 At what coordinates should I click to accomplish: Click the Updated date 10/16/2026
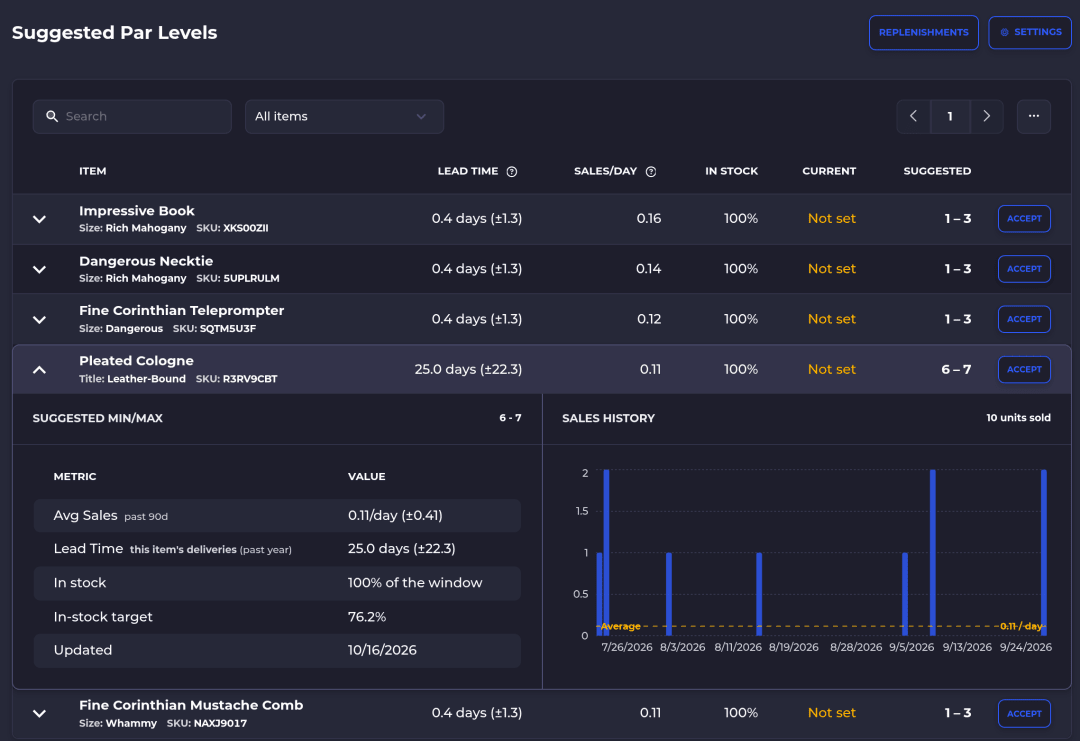point(382,651)
